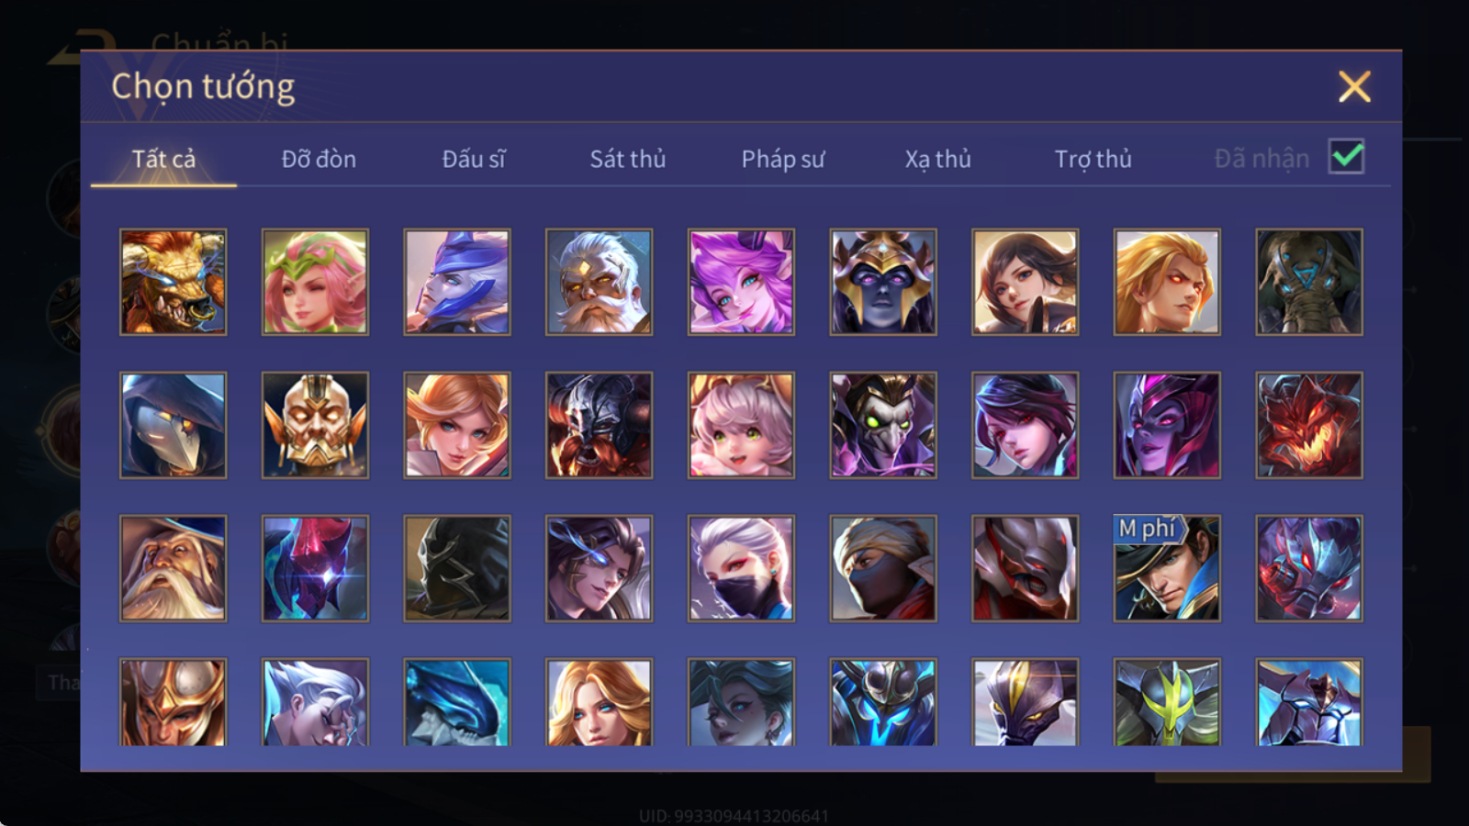Choose the white-haired masked ninja girl
This screenshot has height=826, width=1469.
tap(741, 568)
